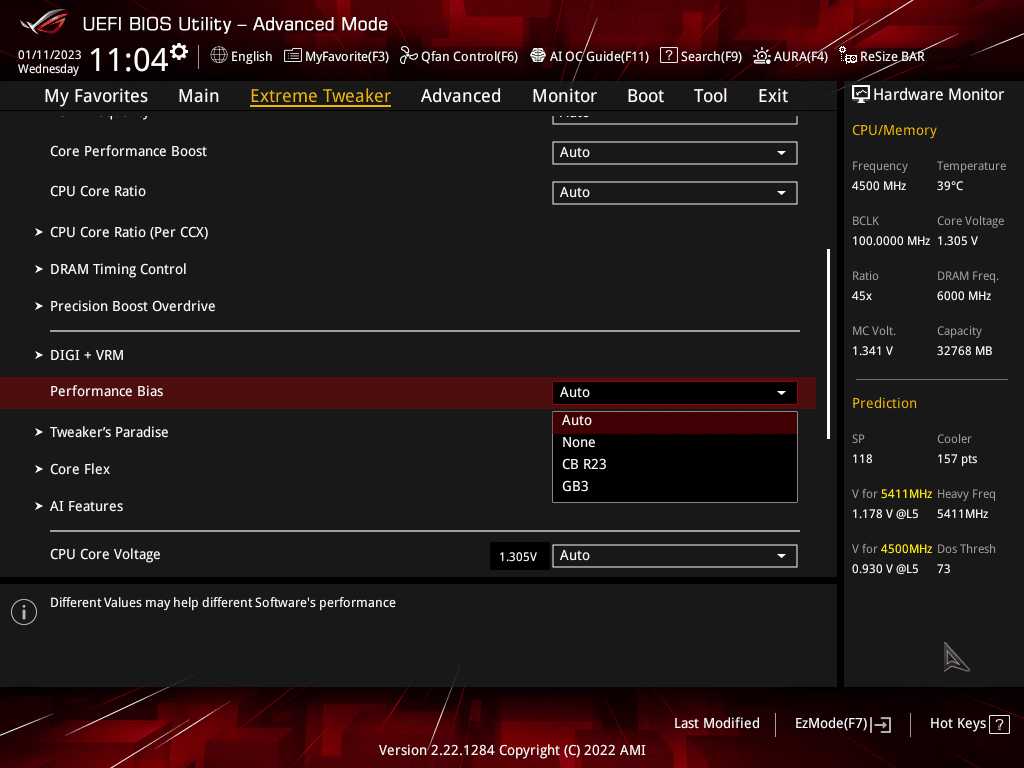Expand Precision Boost Overdrive submenu
The image size is (1024, 768).
(133, 306)
